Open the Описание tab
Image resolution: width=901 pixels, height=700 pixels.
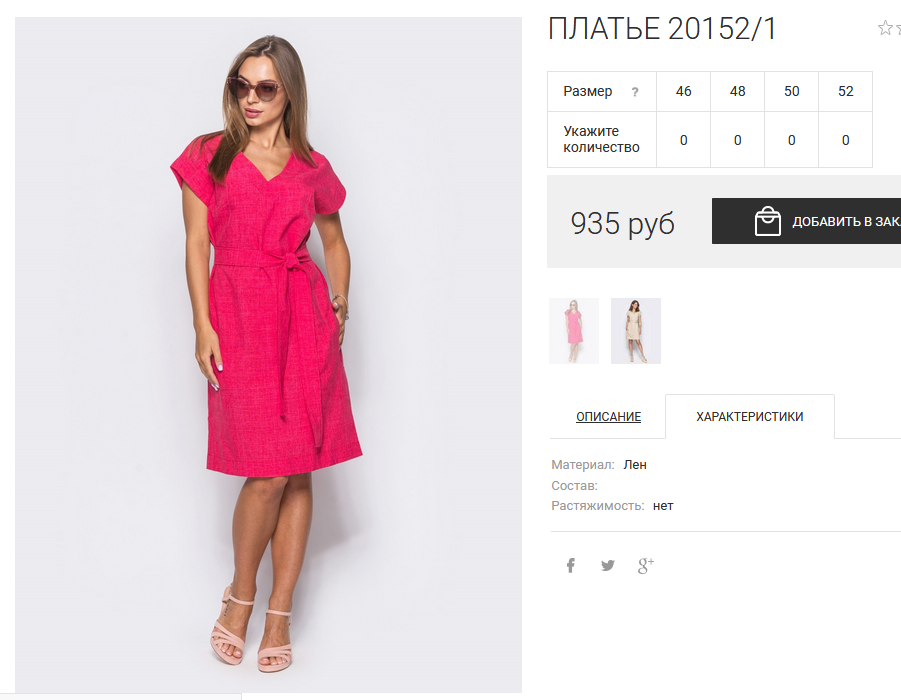coord(609,417)
